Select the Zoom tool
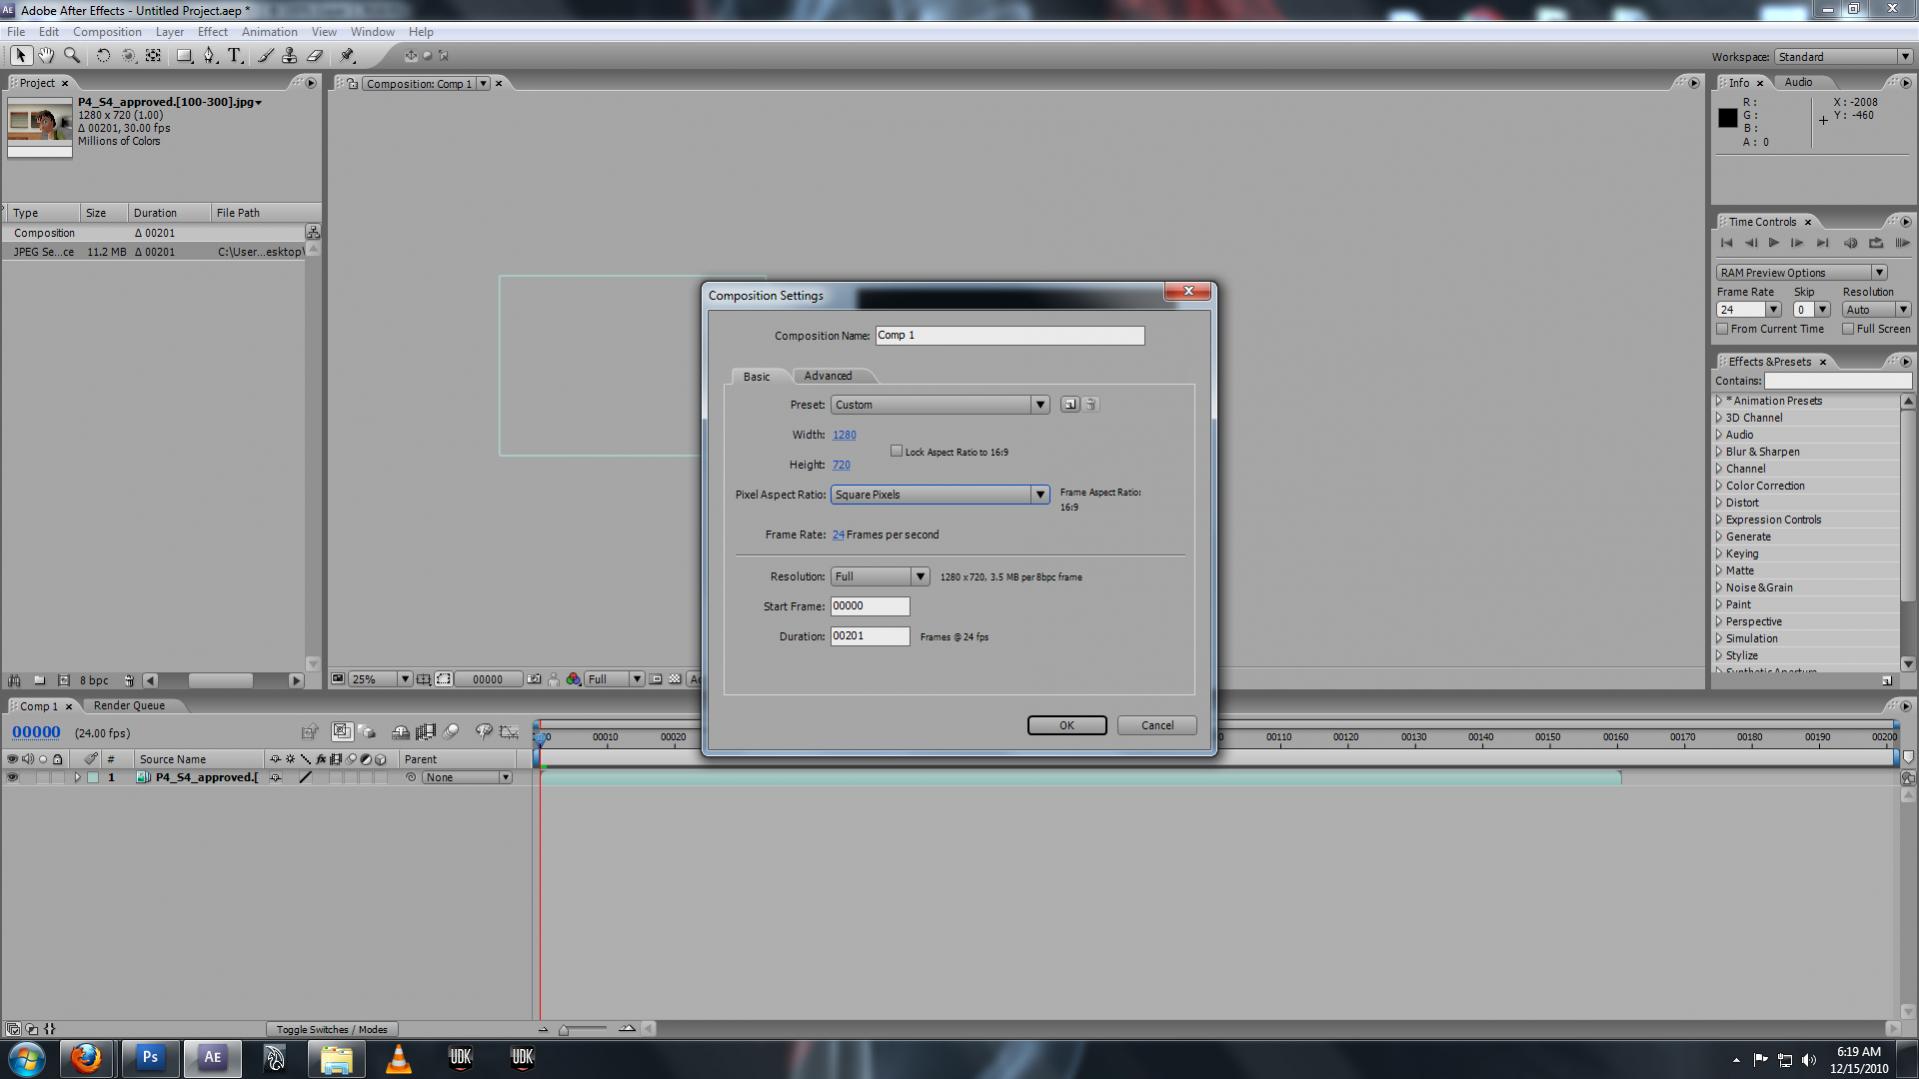 (72, 56)
